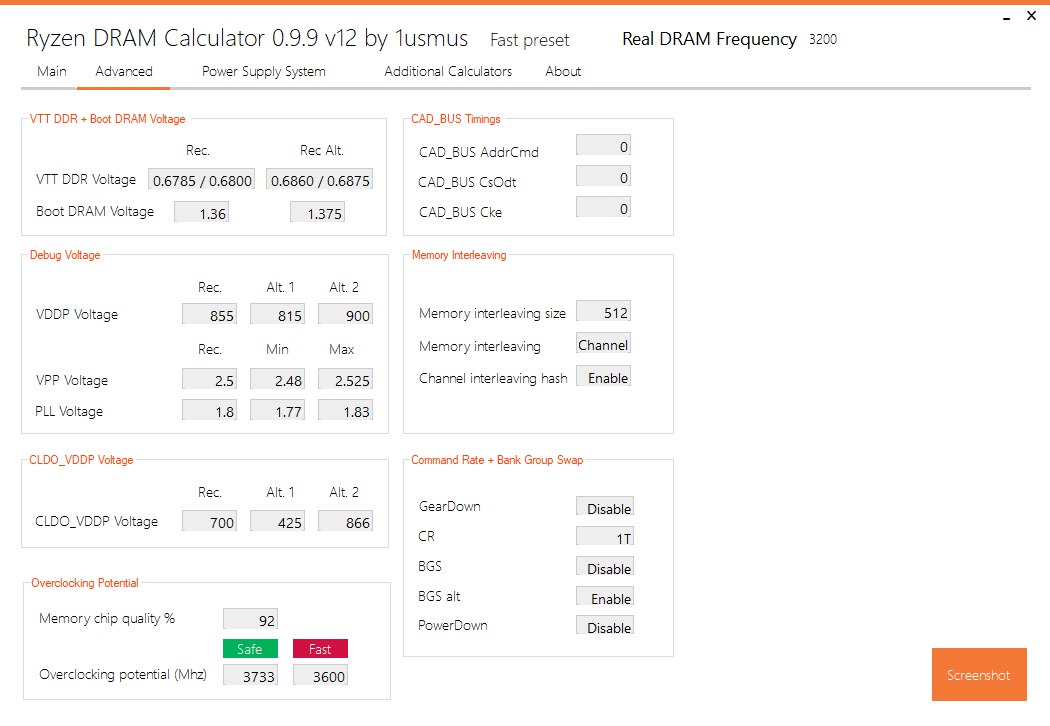Click Memory interleaving Channel field
Image resolution: width=1050 pixels, height=726 pixels.
coord(603,344)
